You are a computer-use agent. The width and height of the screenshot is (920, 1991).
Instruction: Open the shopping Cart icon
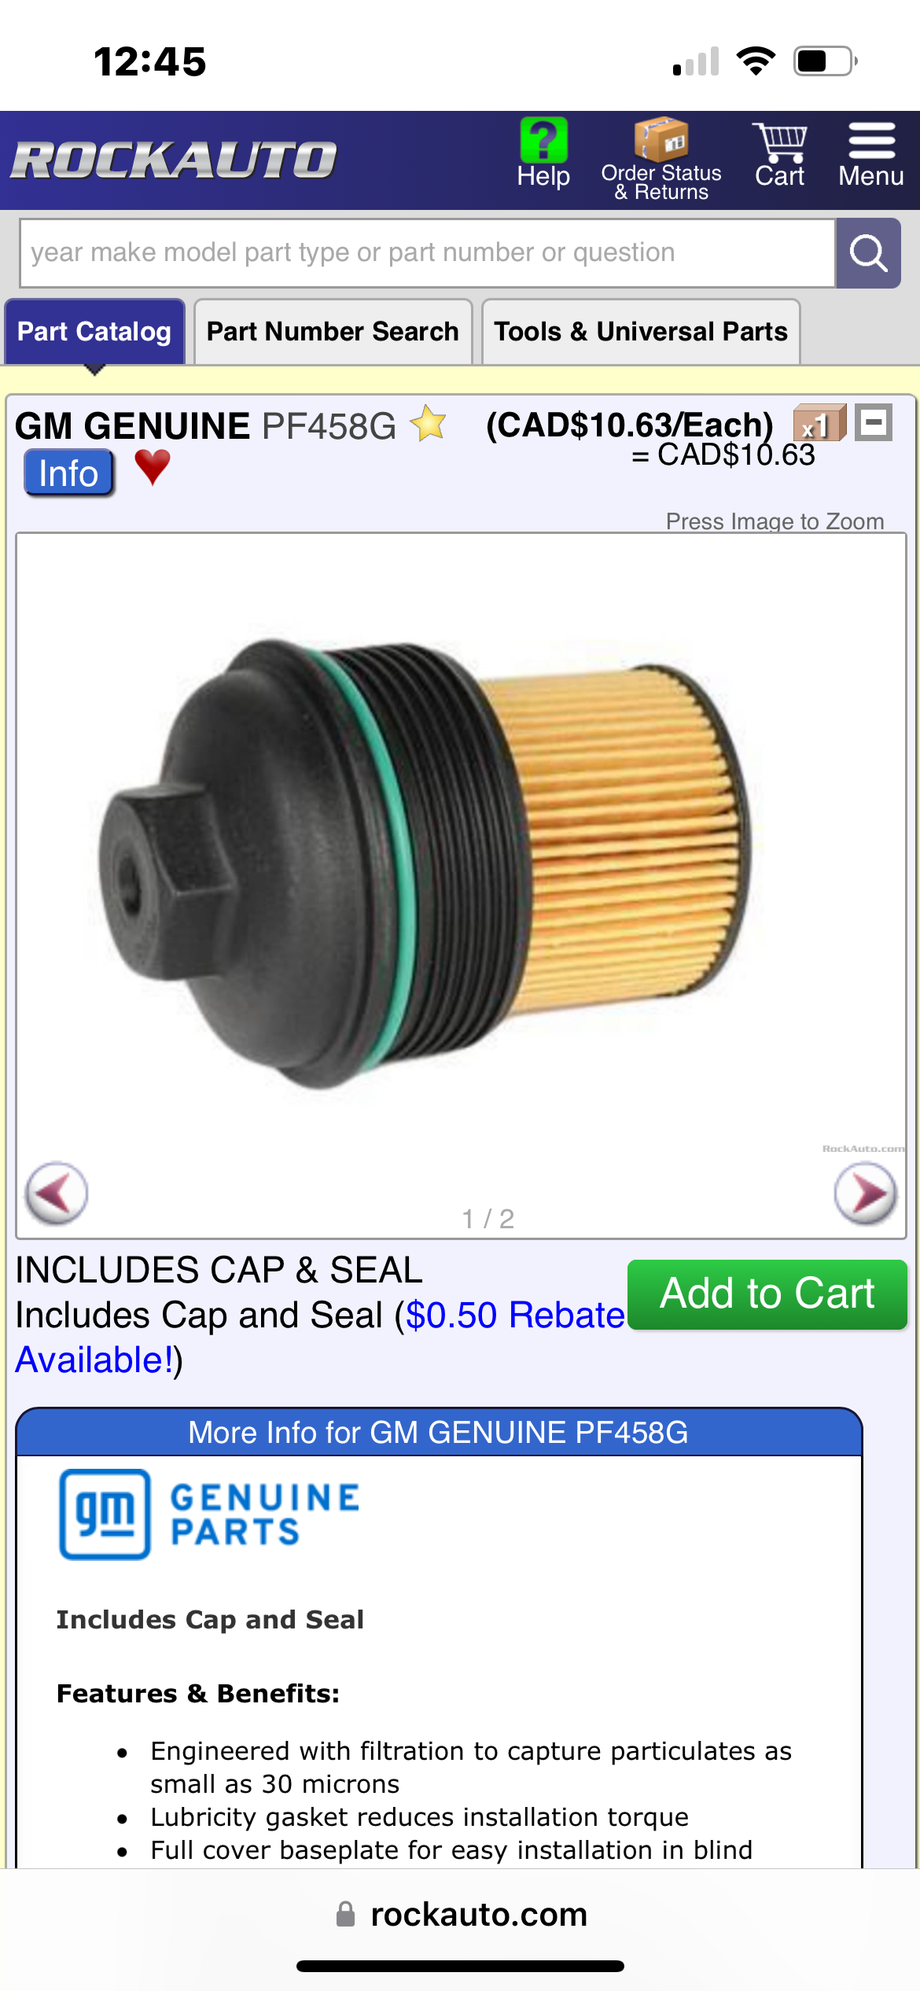click(x=780, y=142)
